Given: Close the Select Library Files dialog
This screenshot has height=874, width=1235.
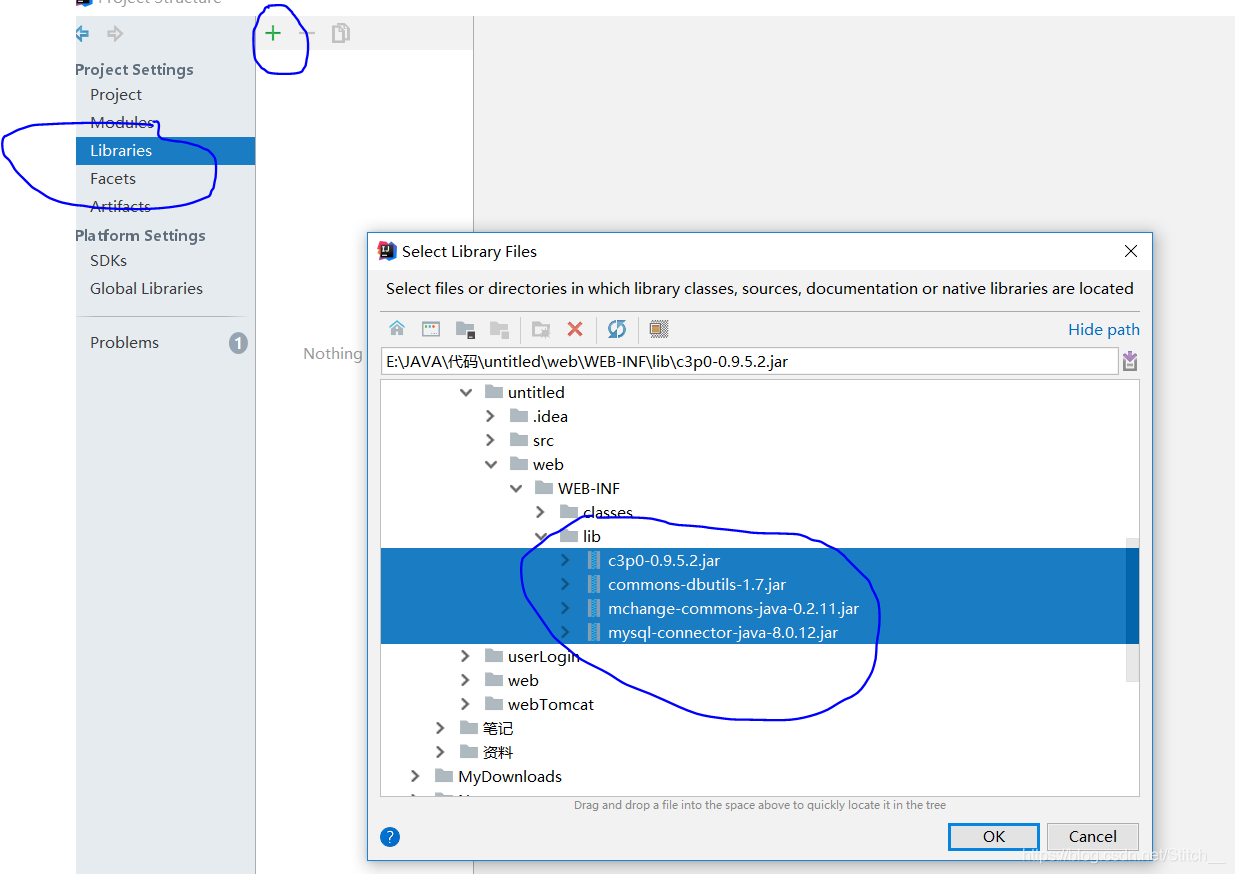Looking at the screenshot, I should click(x=1131, y=251).
